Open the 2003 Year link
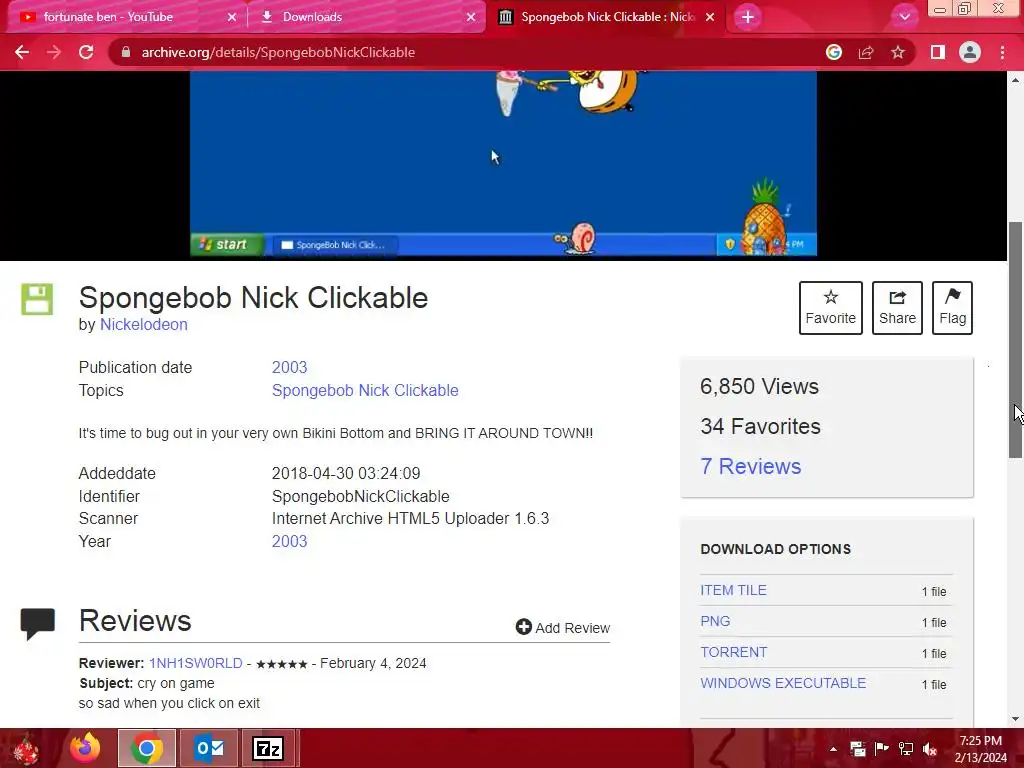 pyautogui.click(x=289, y=541)
